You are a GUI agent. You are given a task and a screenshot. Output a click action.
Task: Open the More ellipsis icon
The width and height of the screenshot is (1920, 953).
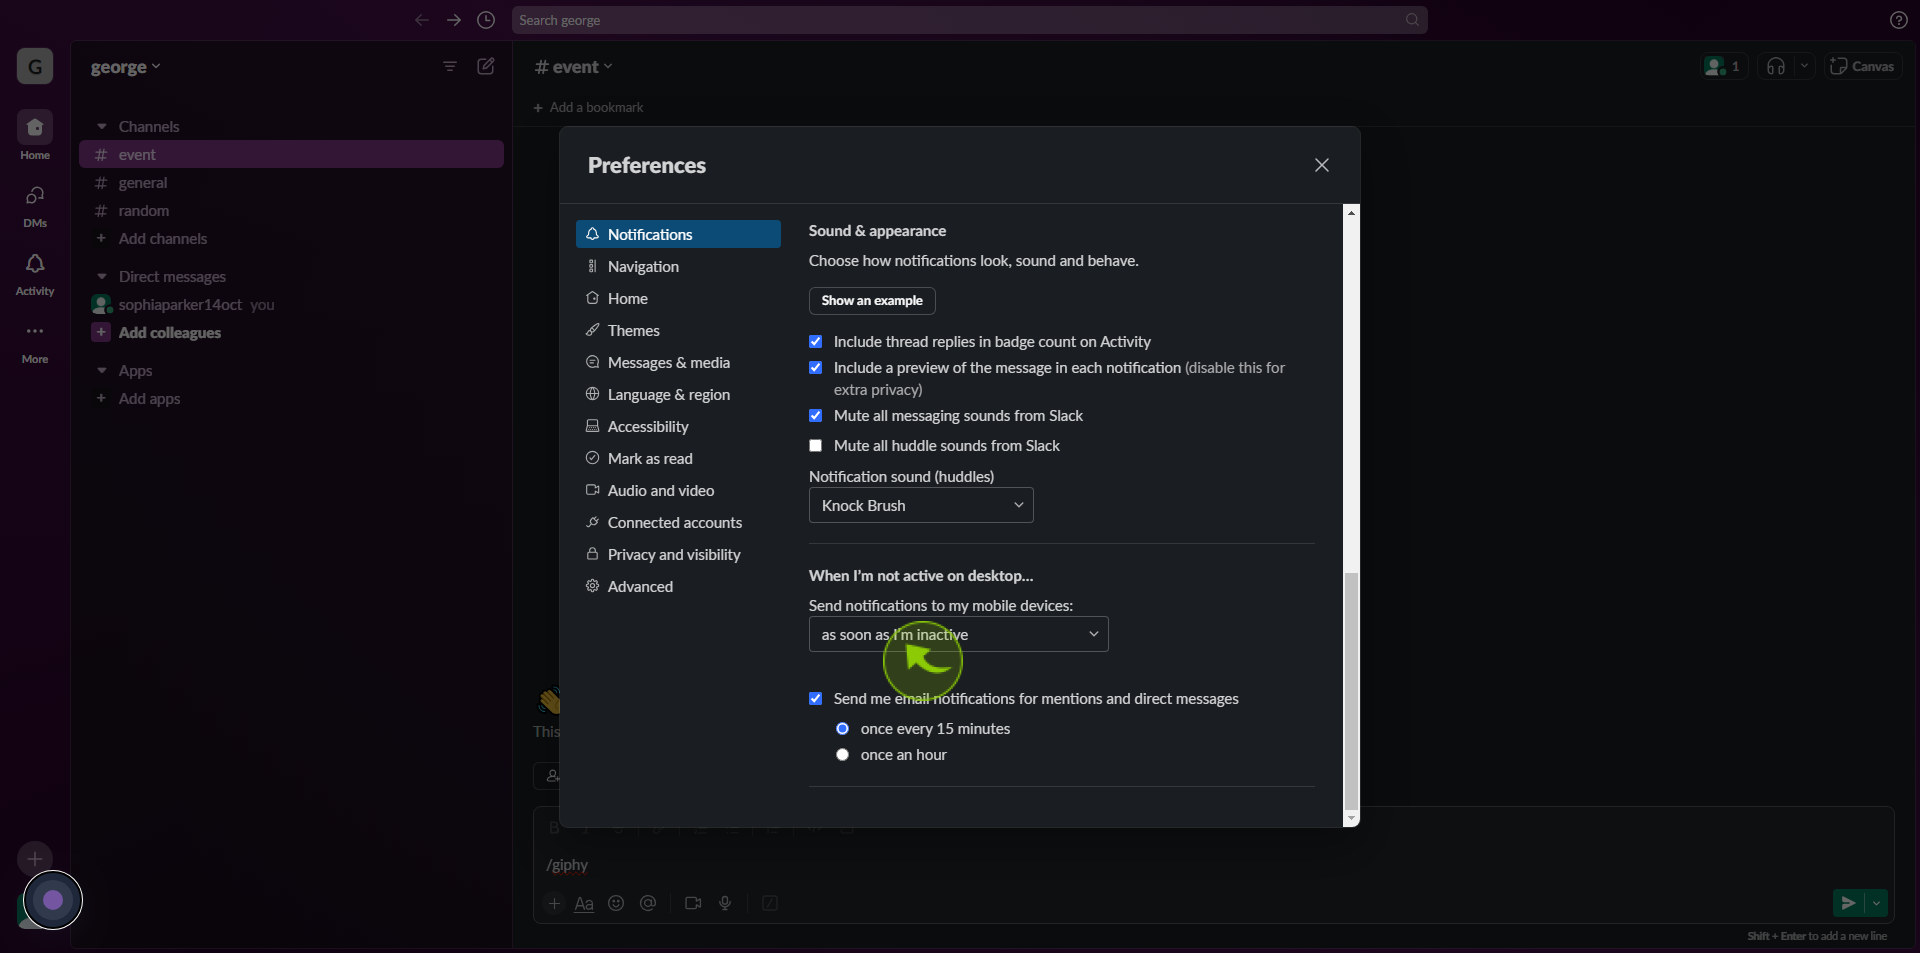click(35, 332)
